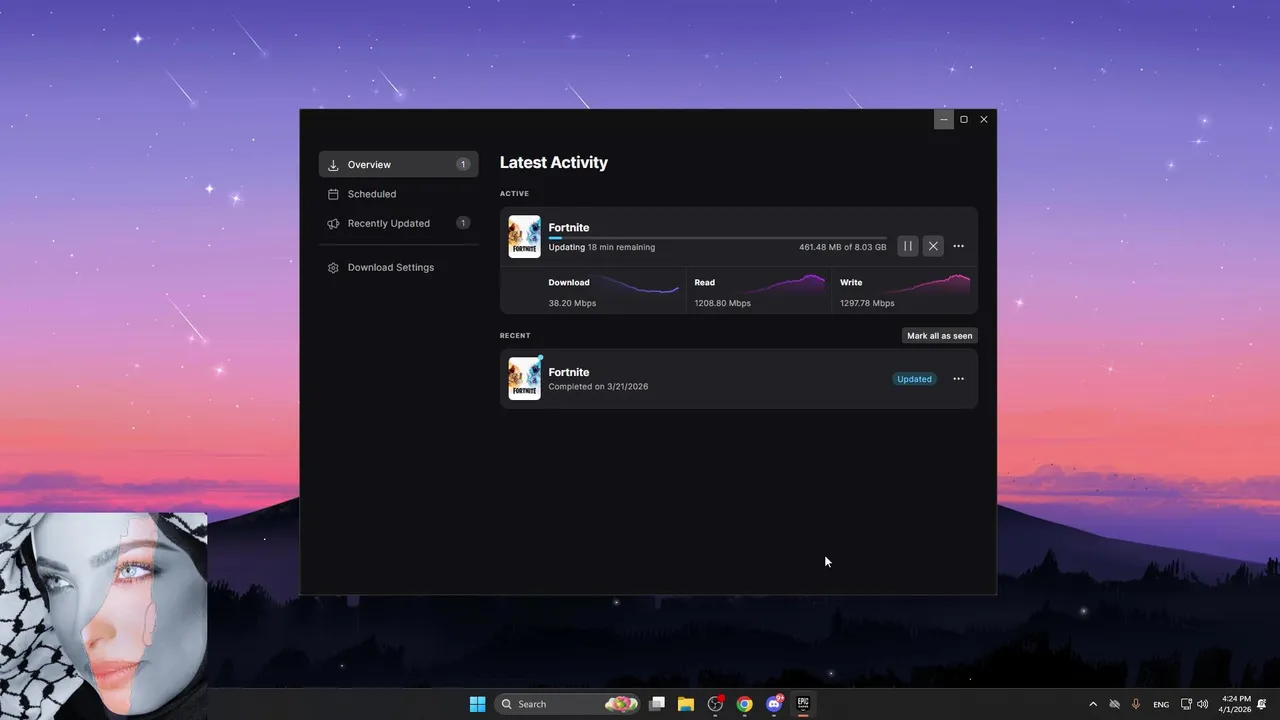
Task: Minimize the Epic Games downloads window
Action: (943, 119)
